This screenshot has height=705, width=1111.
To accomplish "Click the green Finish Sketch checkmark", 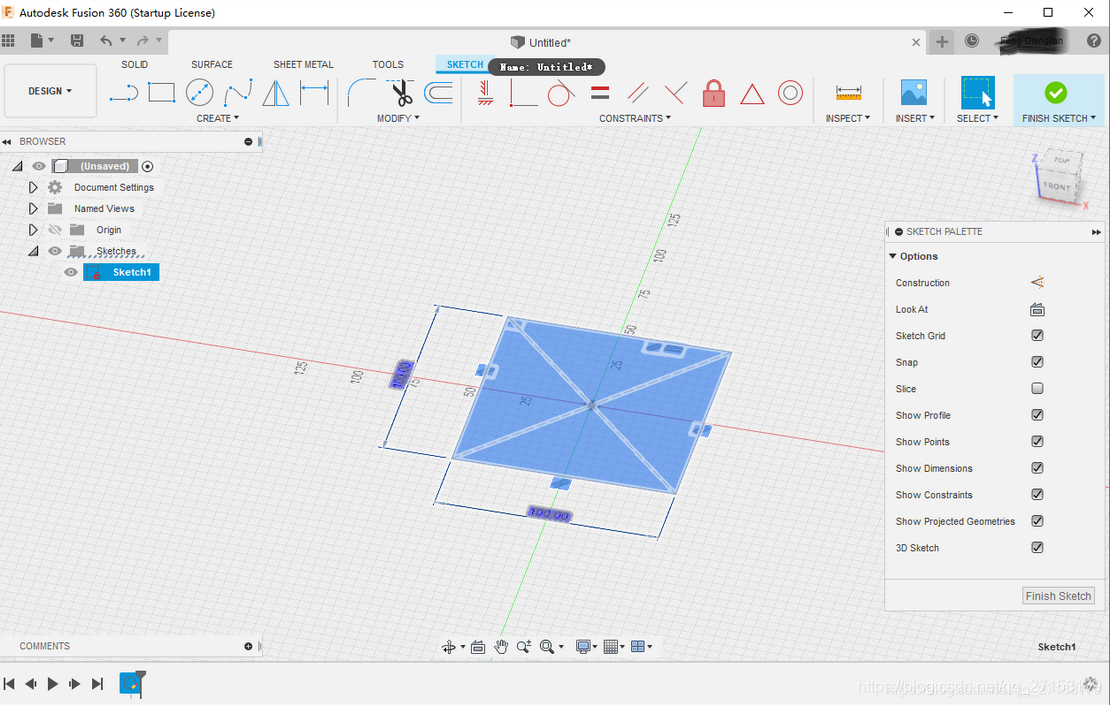I will (1055, 93).
